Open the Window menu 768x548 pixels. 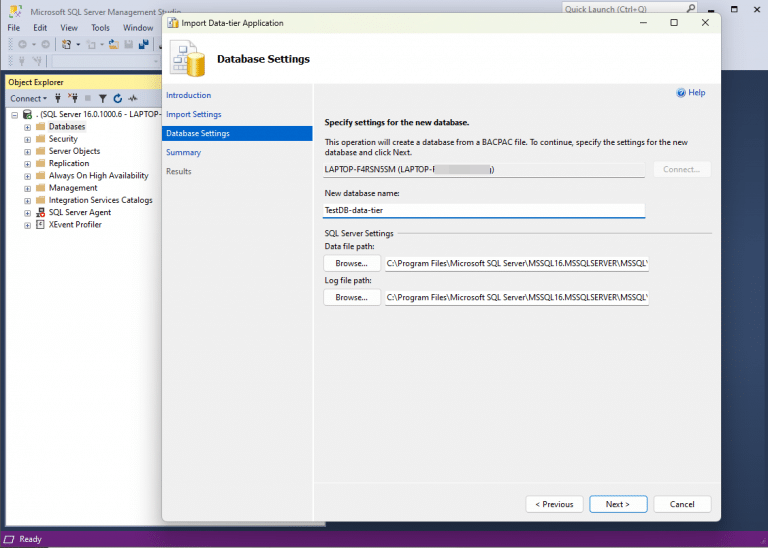[x=138, y=28]
